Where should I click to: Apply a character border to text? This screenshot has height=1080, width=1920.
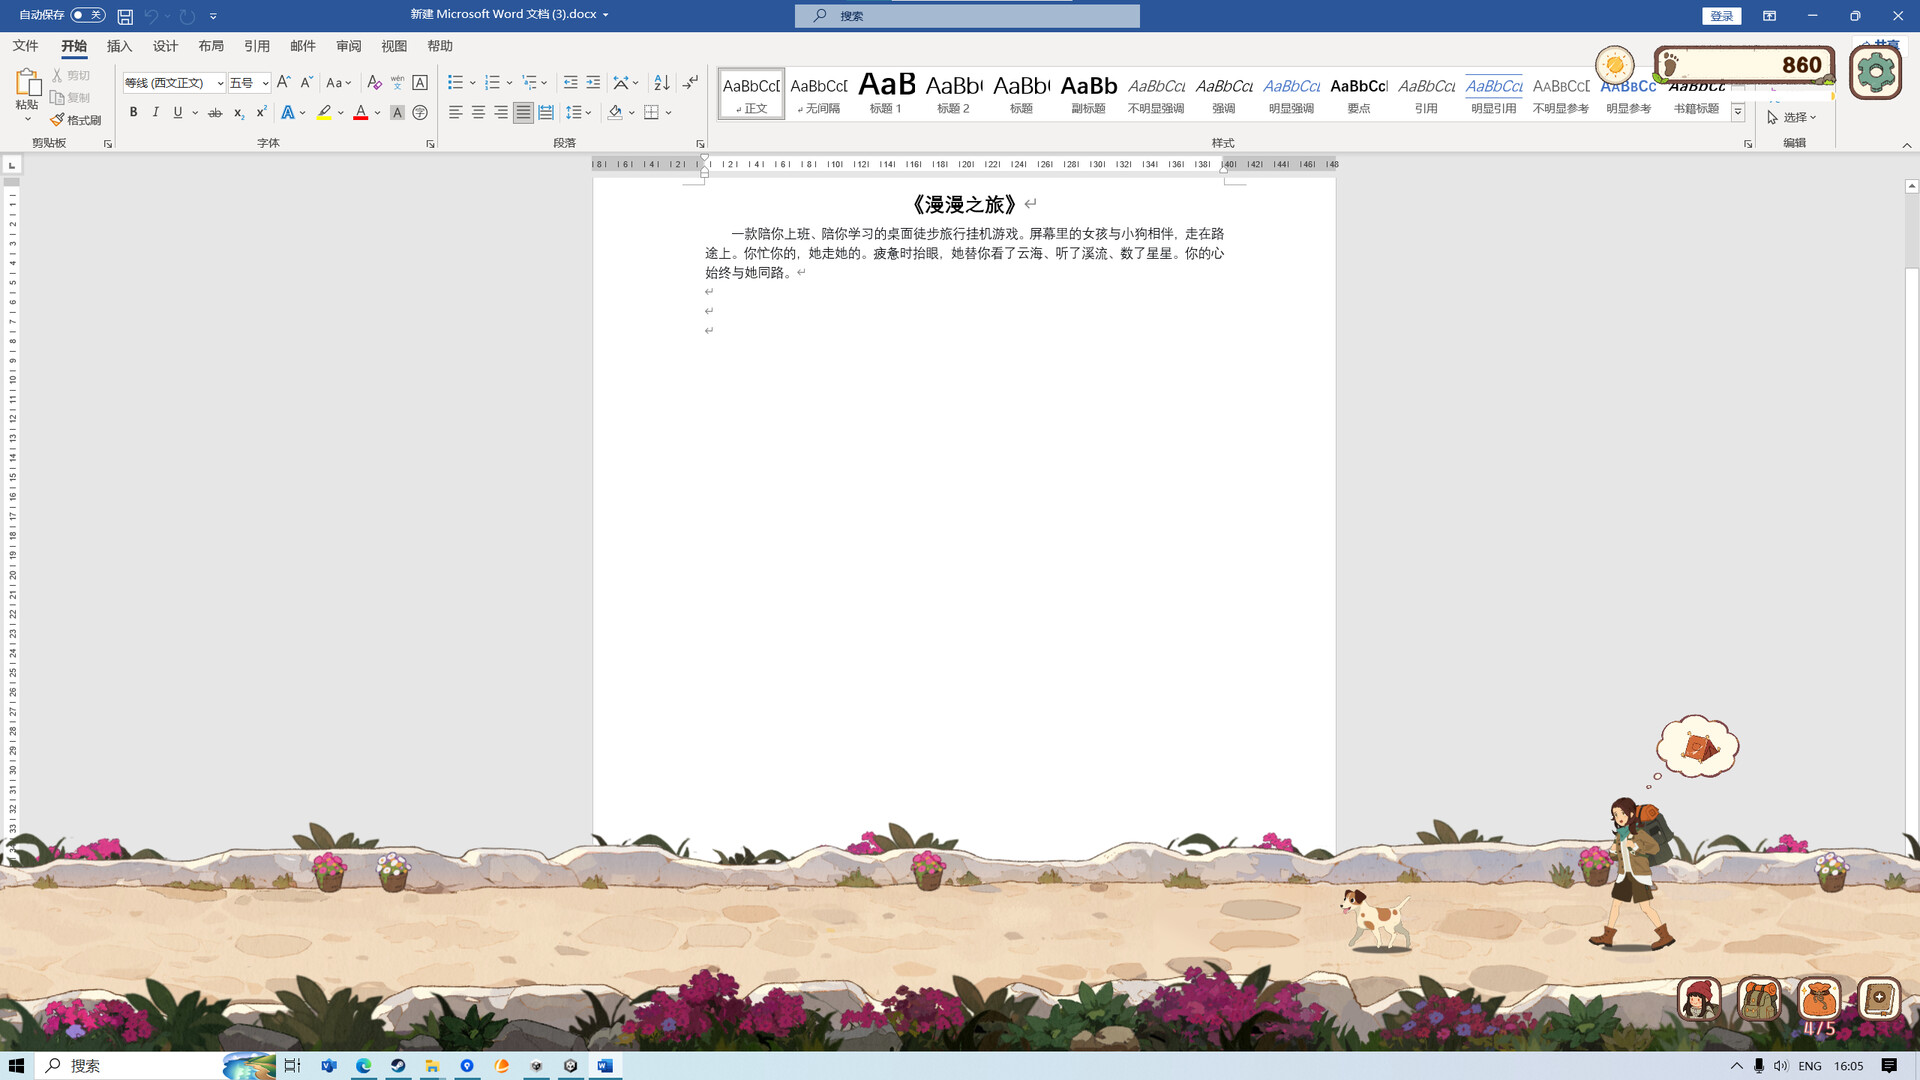(420, 83)
